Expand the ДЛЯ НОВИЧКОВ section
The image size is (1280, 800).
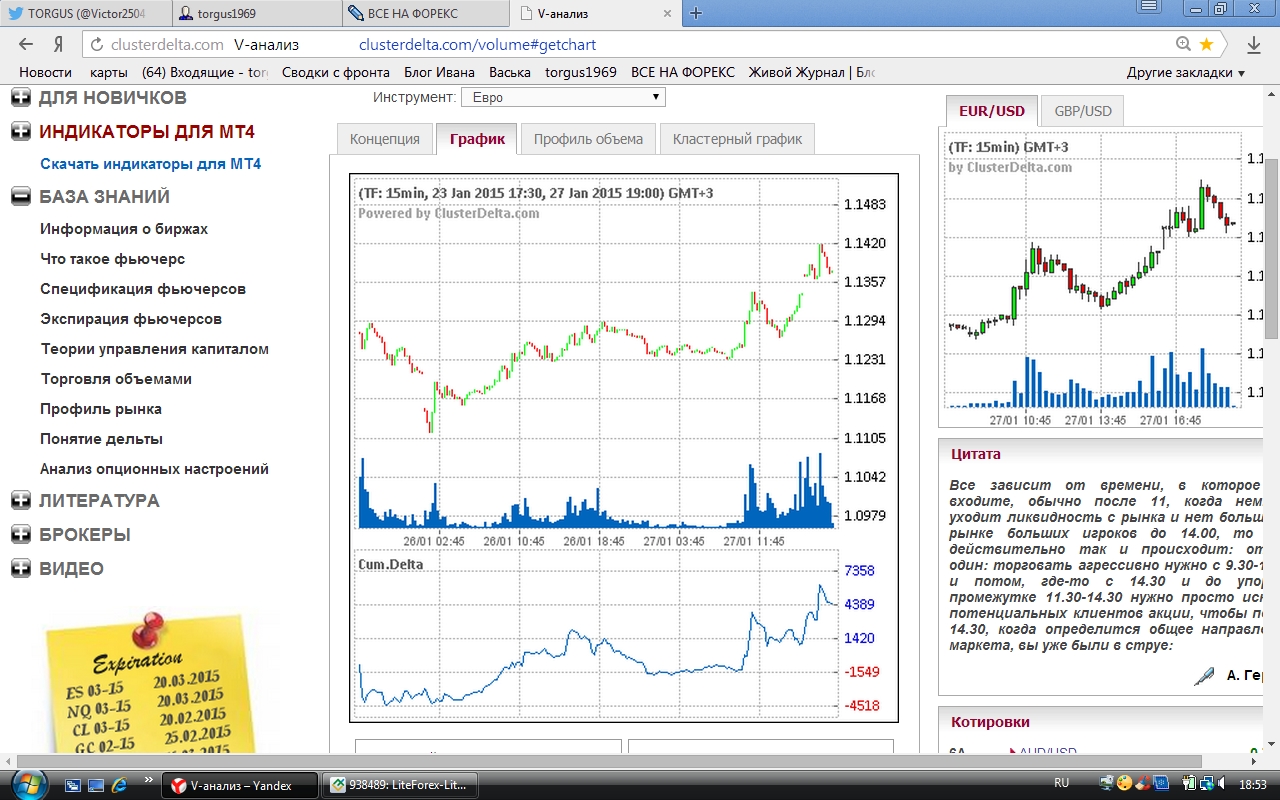tap(20, 98)
